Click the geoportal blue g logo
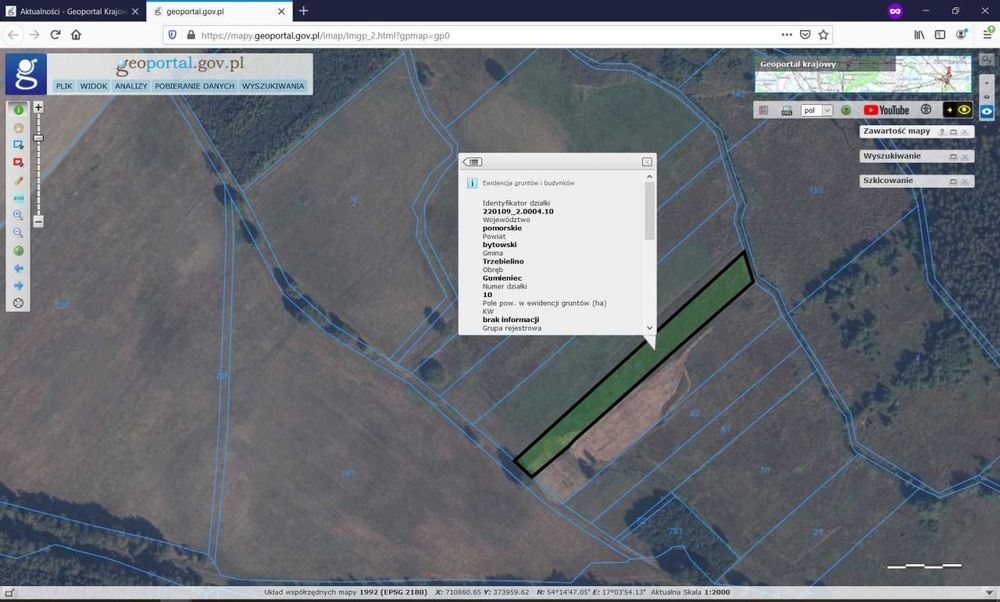The width and height of the screenshot is (1000, 602). coord(26,74)
